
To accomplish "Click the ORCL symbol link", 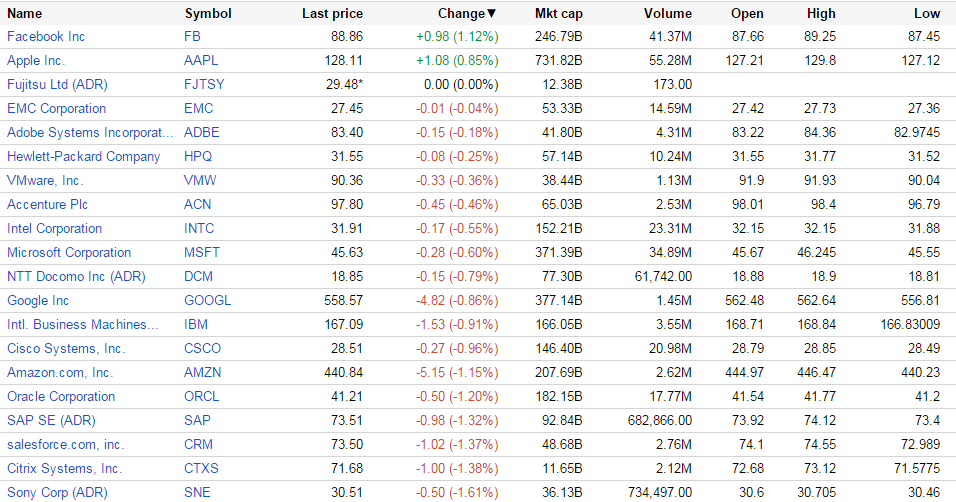I will click(x=203, y=396).
